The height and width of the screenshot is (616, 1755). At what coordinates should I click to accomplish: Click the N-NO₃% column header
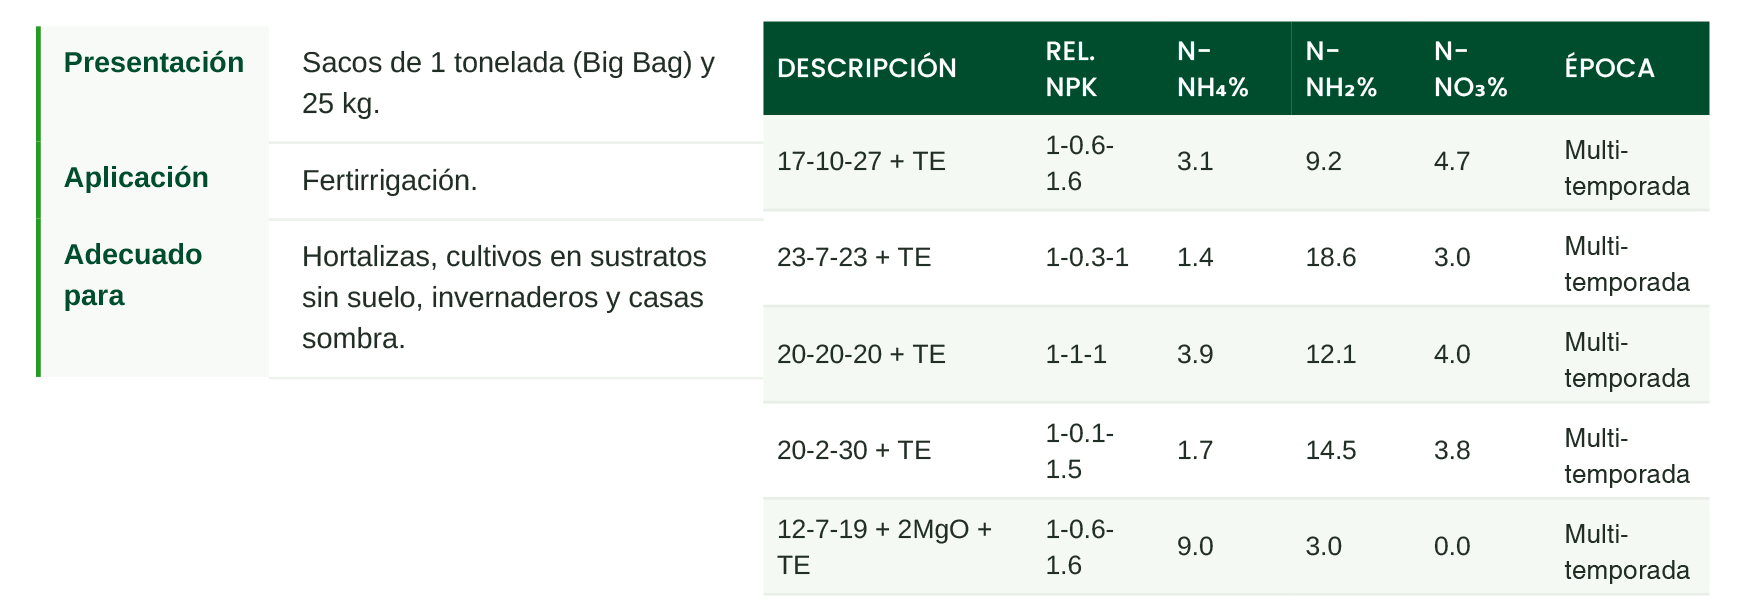coord(1470,68)
